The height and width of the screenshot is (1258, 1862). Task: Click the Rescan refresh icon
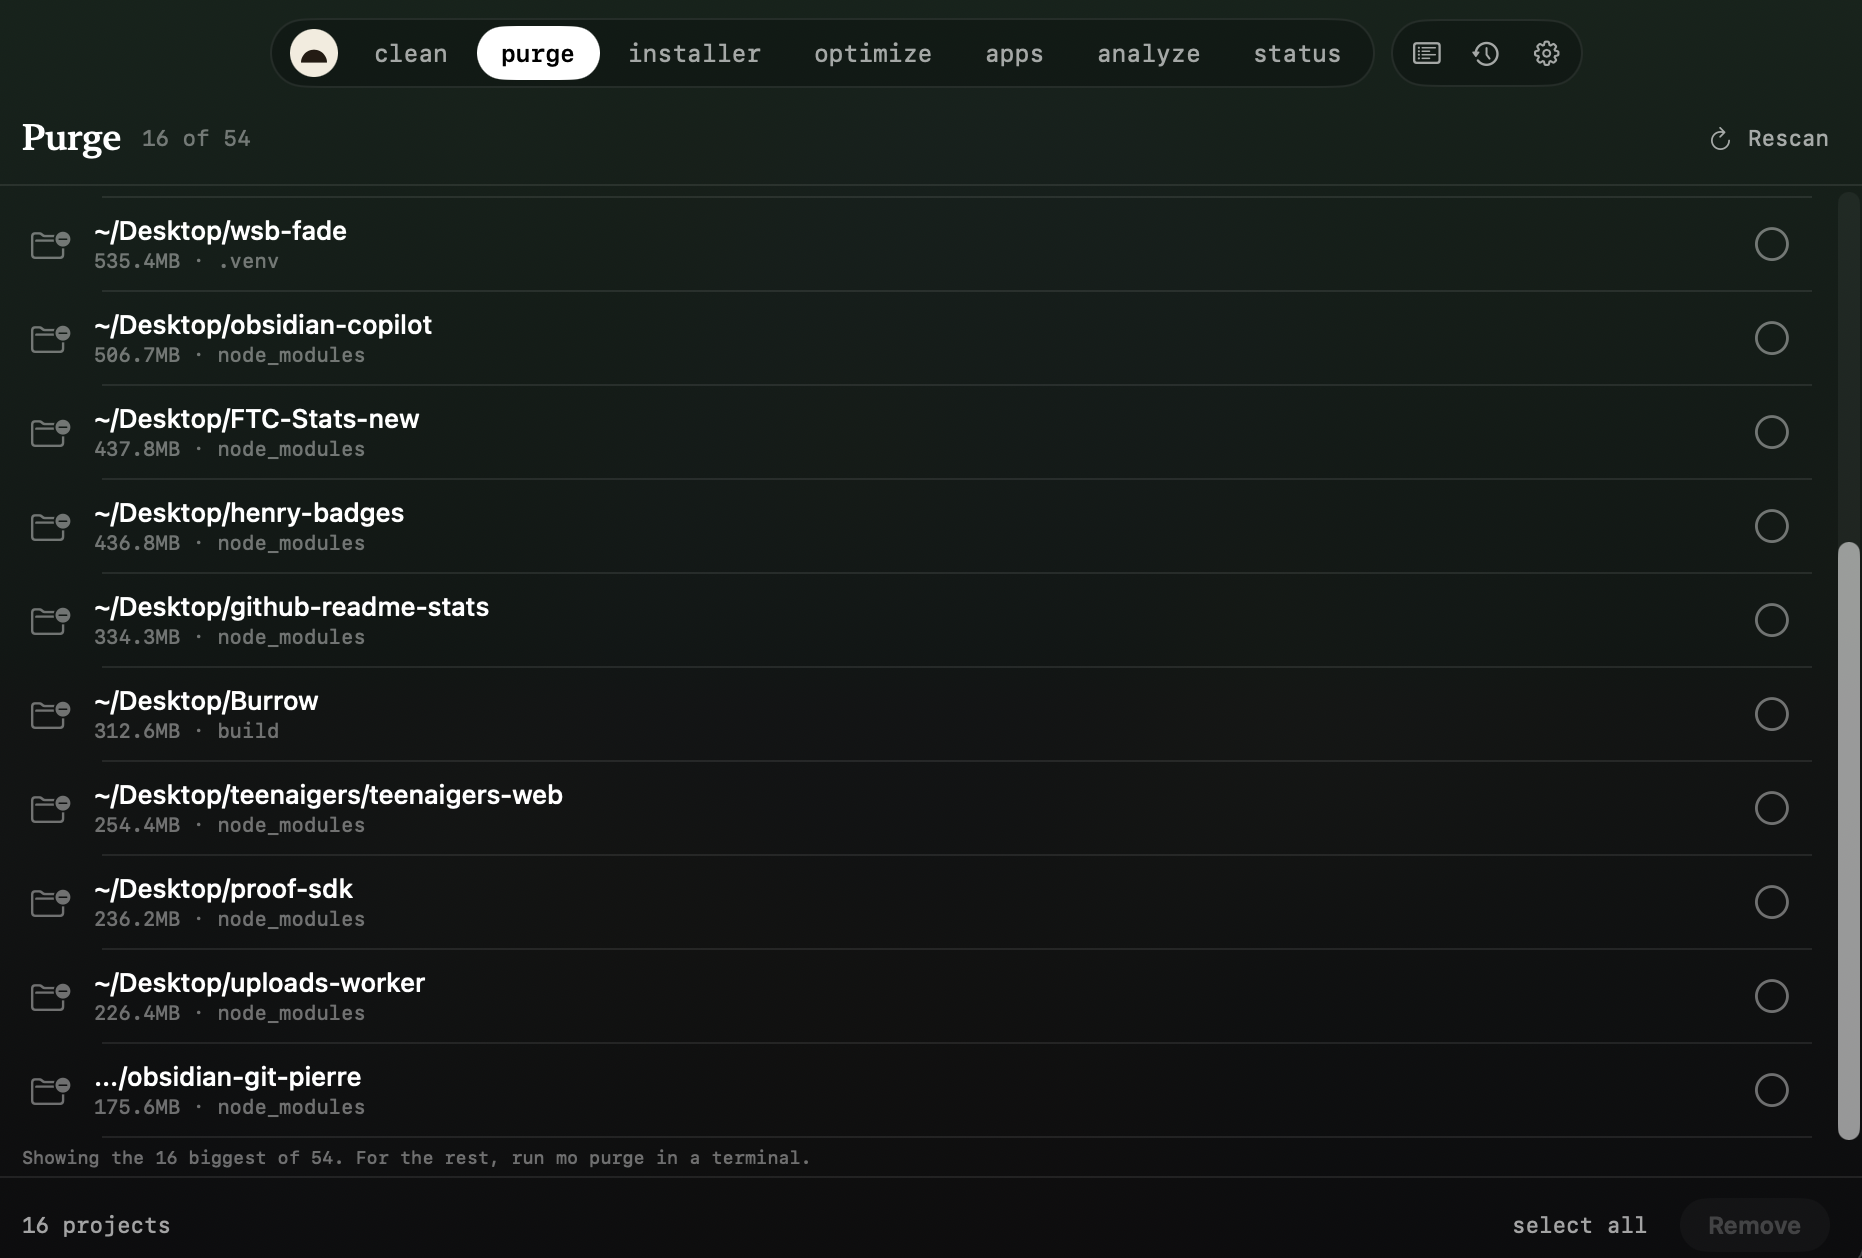[1720, 139]
